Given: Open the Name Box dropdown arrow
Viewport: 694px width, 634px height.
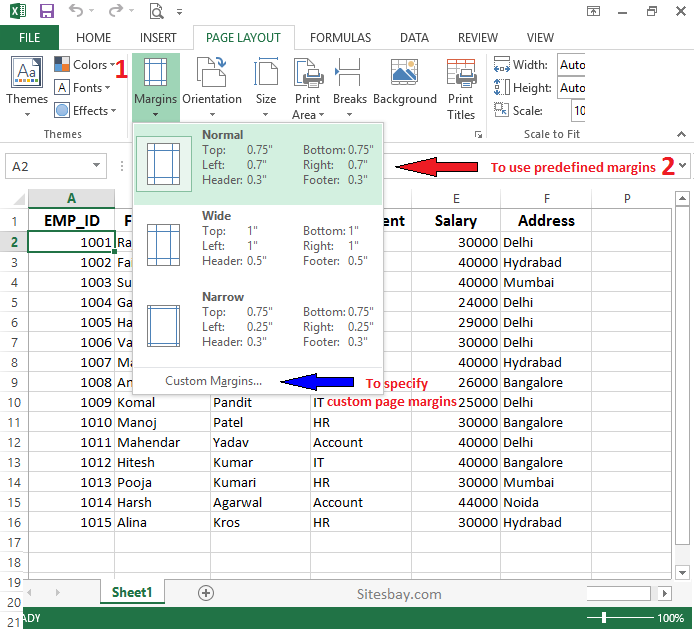Looking at the screenshot, I should click(96, 166).
